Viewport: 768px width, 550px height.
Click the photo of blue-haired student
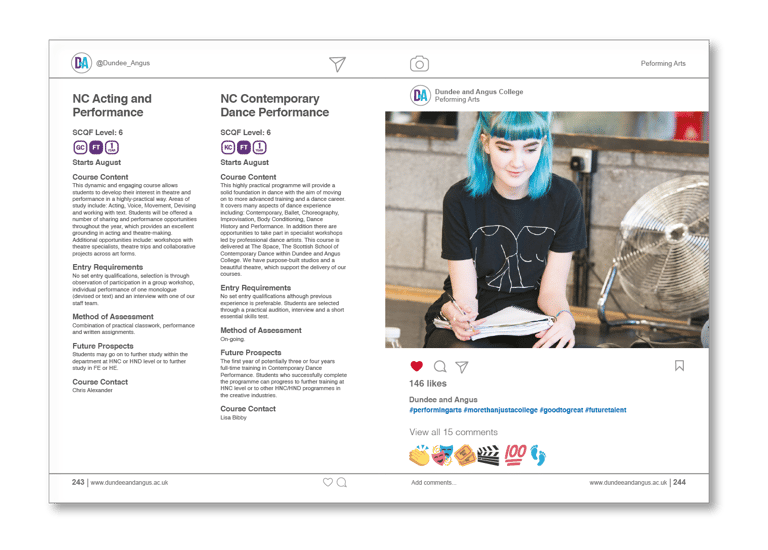pos(547,230)
